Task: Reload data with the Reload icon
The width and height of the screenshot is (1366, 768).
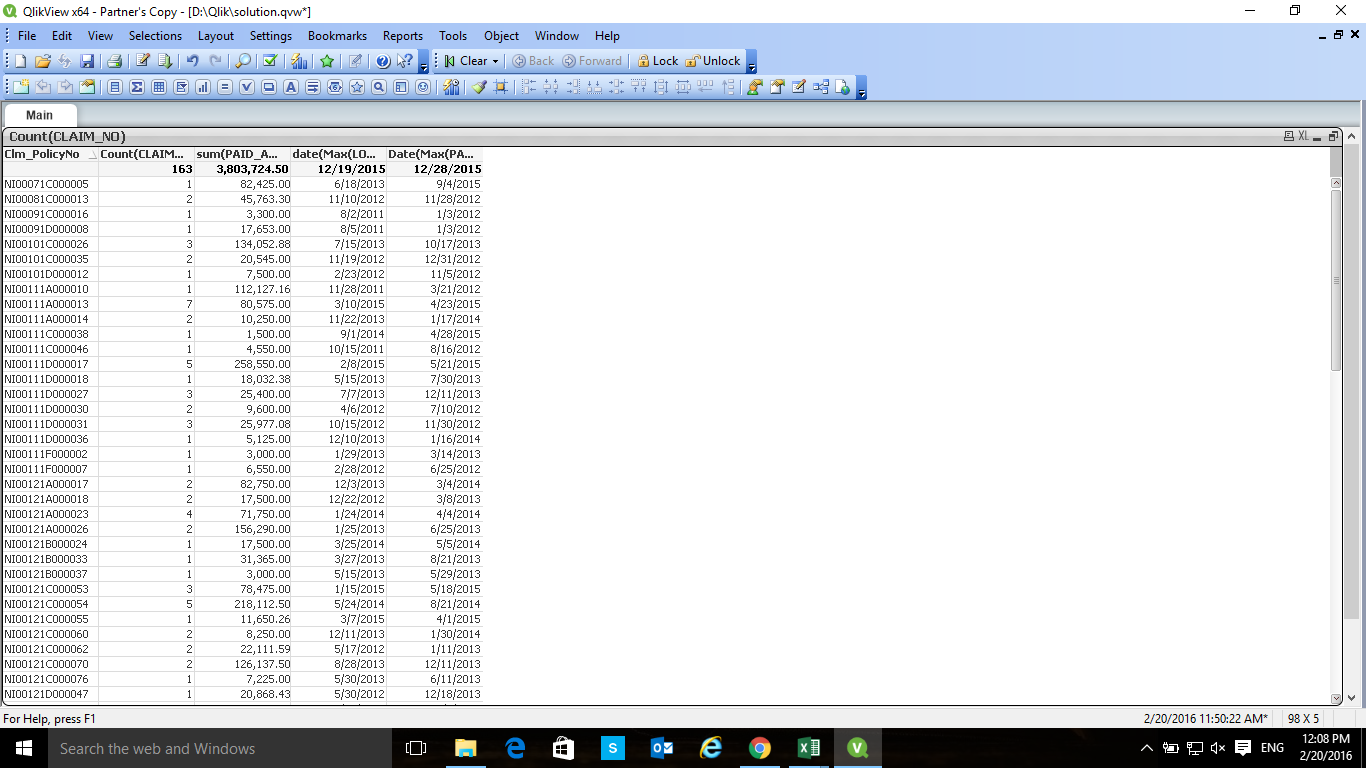Action: coord(165,61)
